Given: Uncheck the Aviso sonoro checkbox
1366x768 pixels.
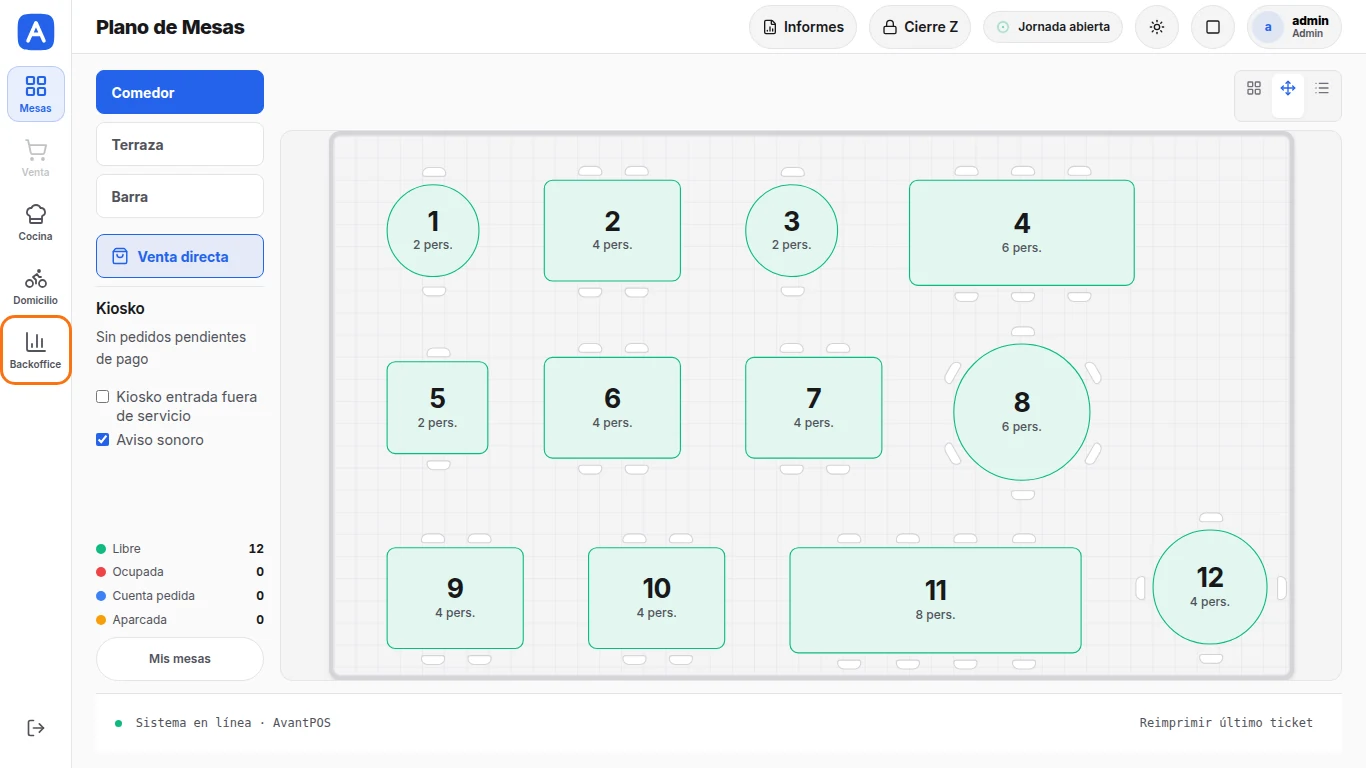Looking at the screenshot, I should click(x=102, y=439).
